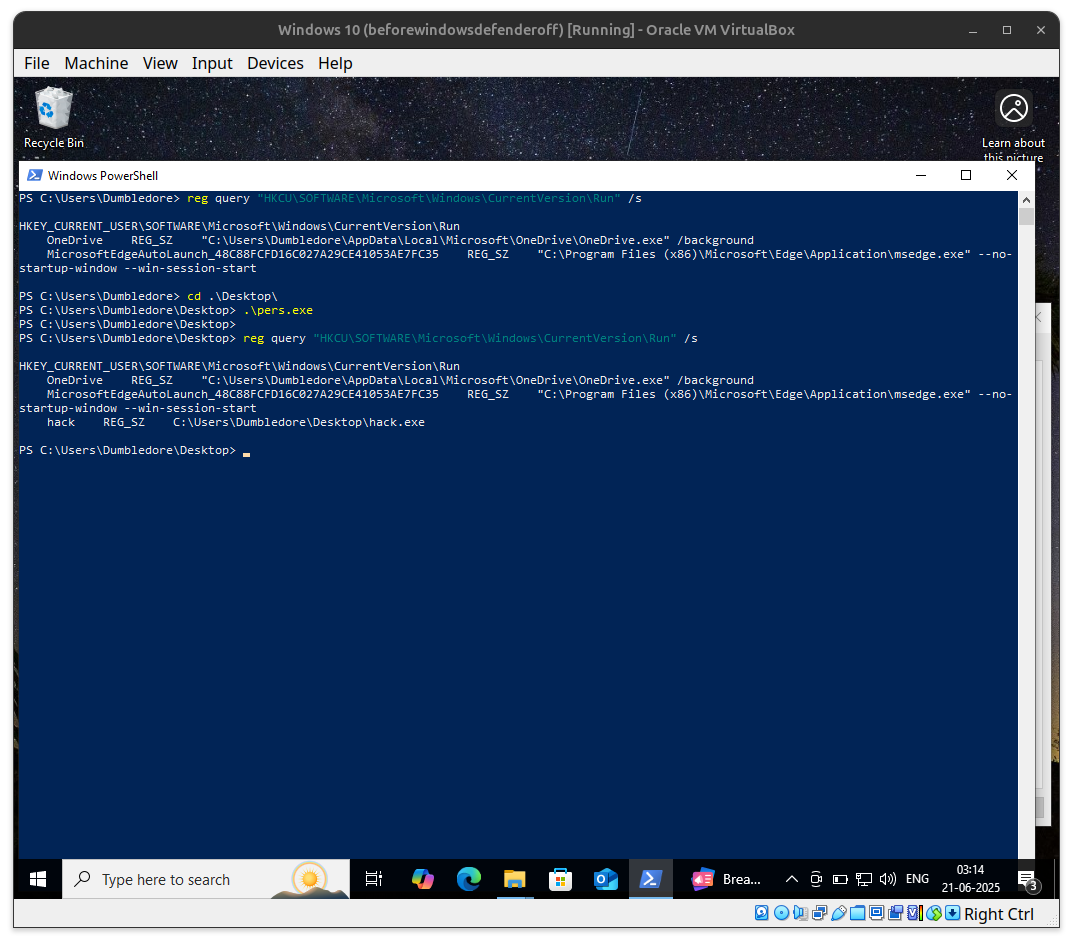Open the notification center icon

[x=1029, y=881]
